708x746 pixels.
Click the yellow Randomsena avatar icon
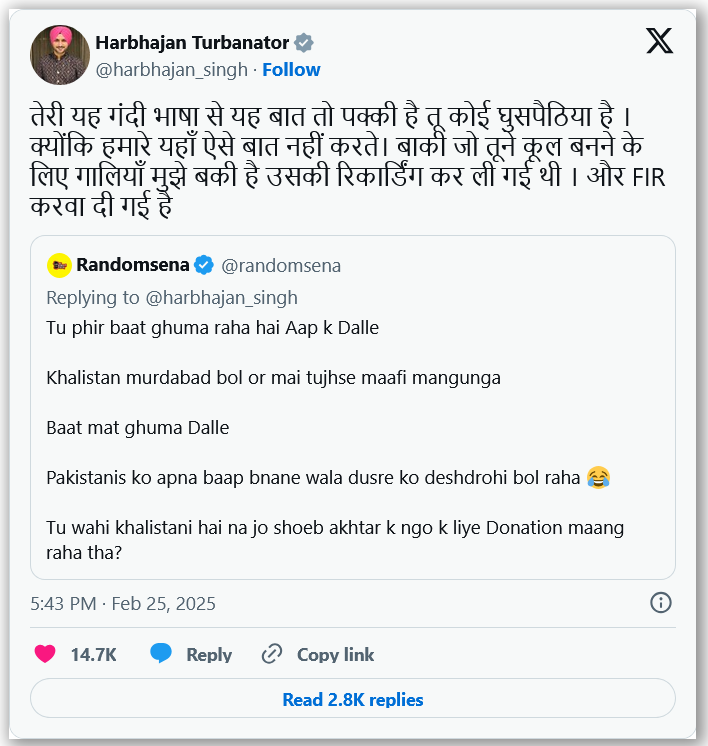click(59, 265)
